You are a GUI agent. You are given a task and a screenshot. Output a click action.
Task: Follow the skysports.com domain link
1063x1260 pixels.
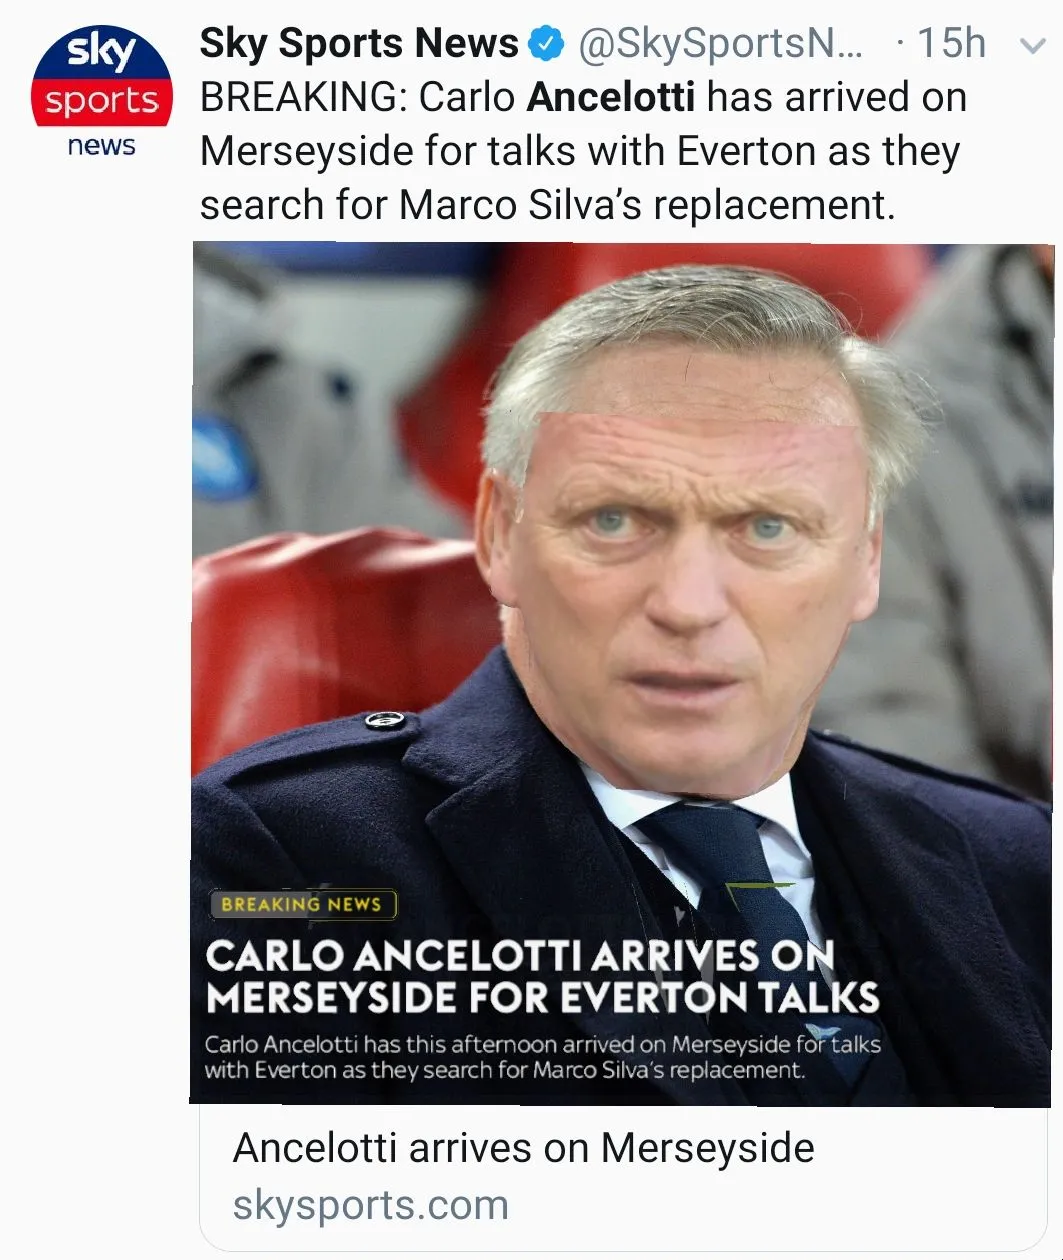coord(371,1205)
